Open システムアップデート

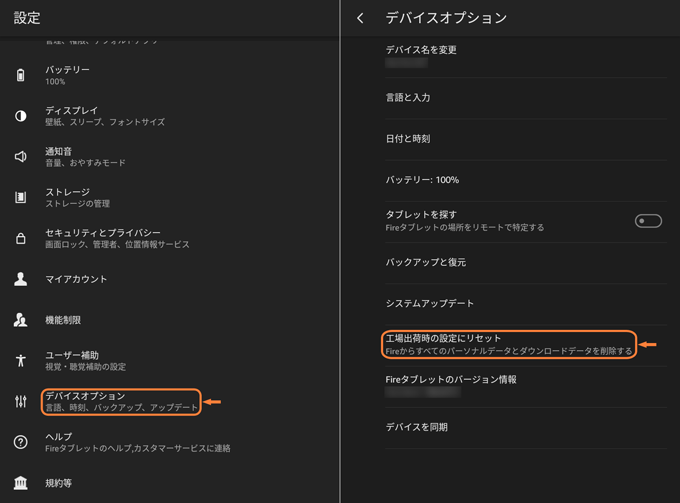(x=526, y=304)
